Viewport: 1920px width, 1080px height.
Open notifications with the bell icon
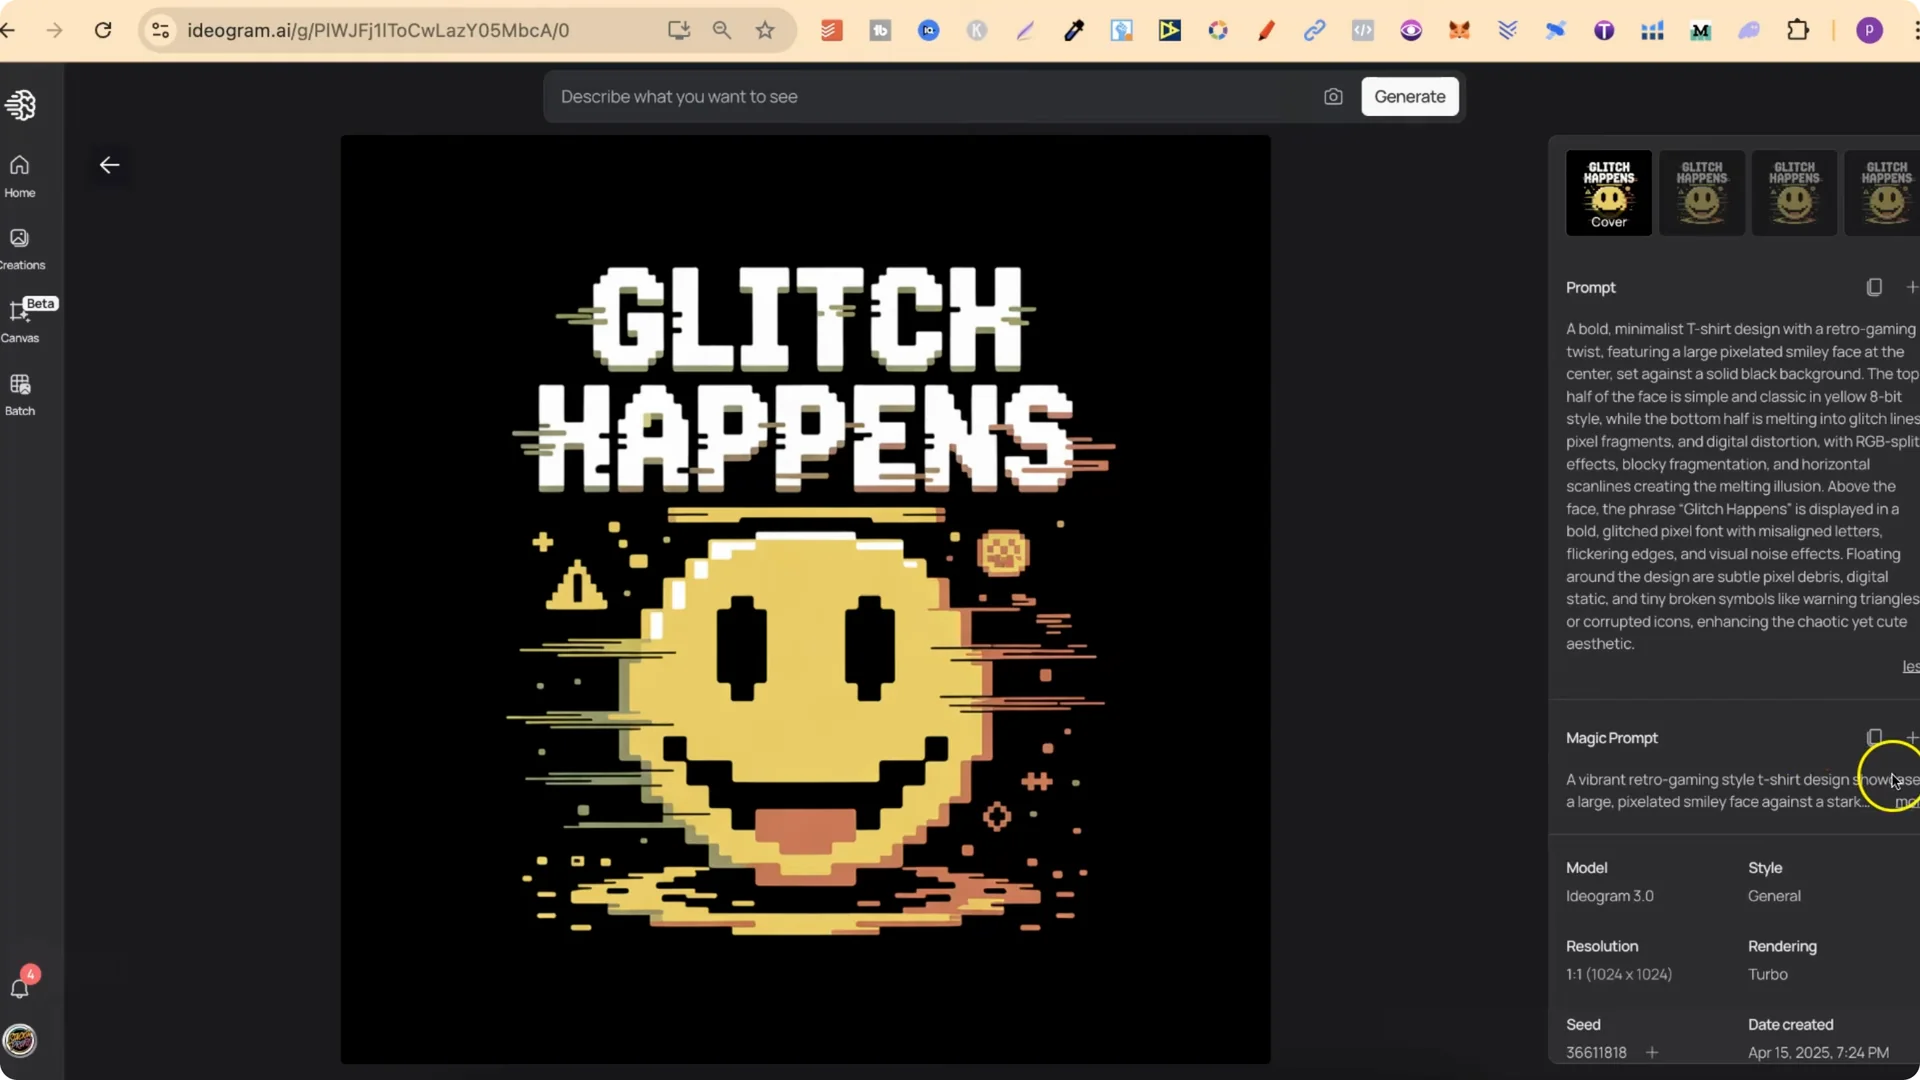[22, 990]
